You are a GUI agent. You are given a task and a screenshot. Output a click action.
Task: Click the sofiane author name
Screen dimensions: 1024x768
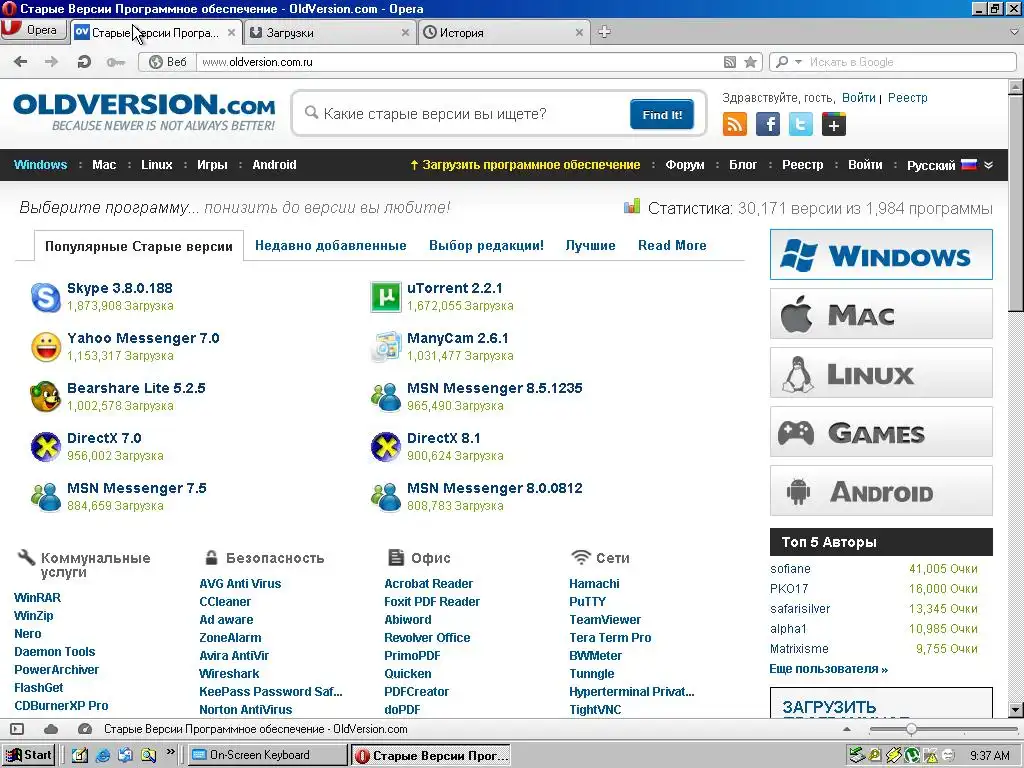[x=790, y=569]
